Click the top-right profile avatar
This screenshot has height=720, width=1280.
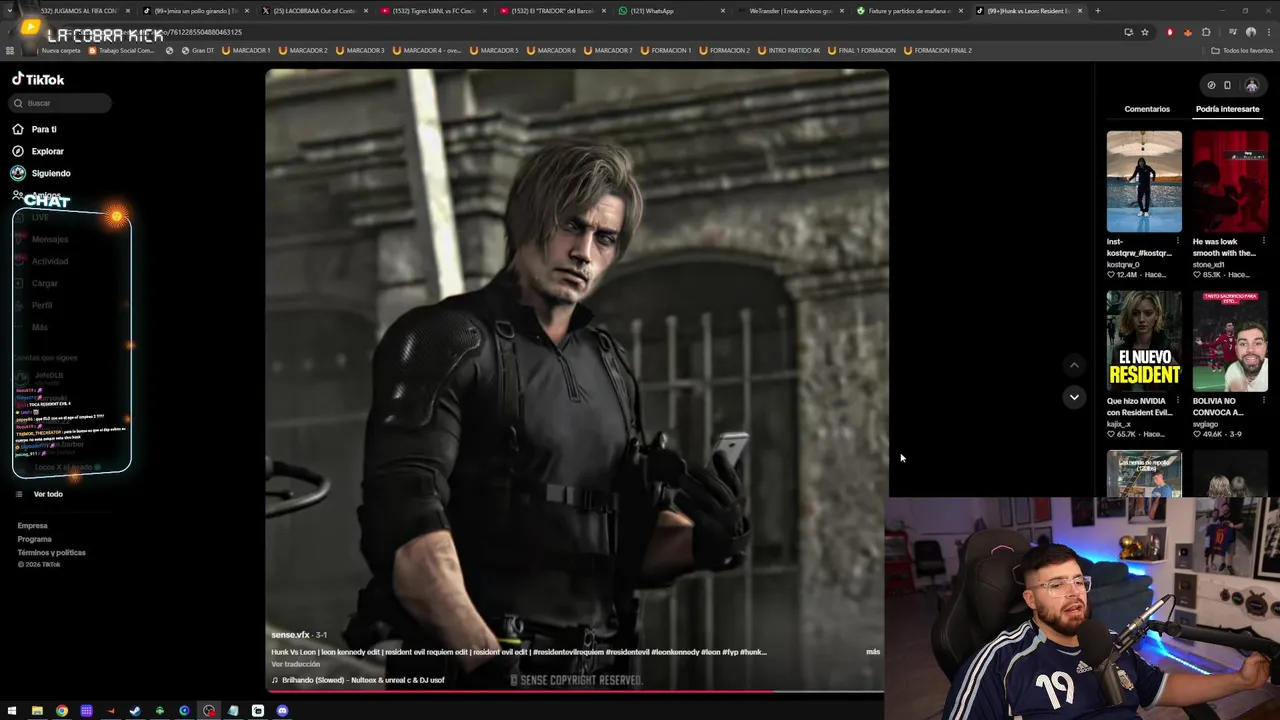(x=1251, y=85)
